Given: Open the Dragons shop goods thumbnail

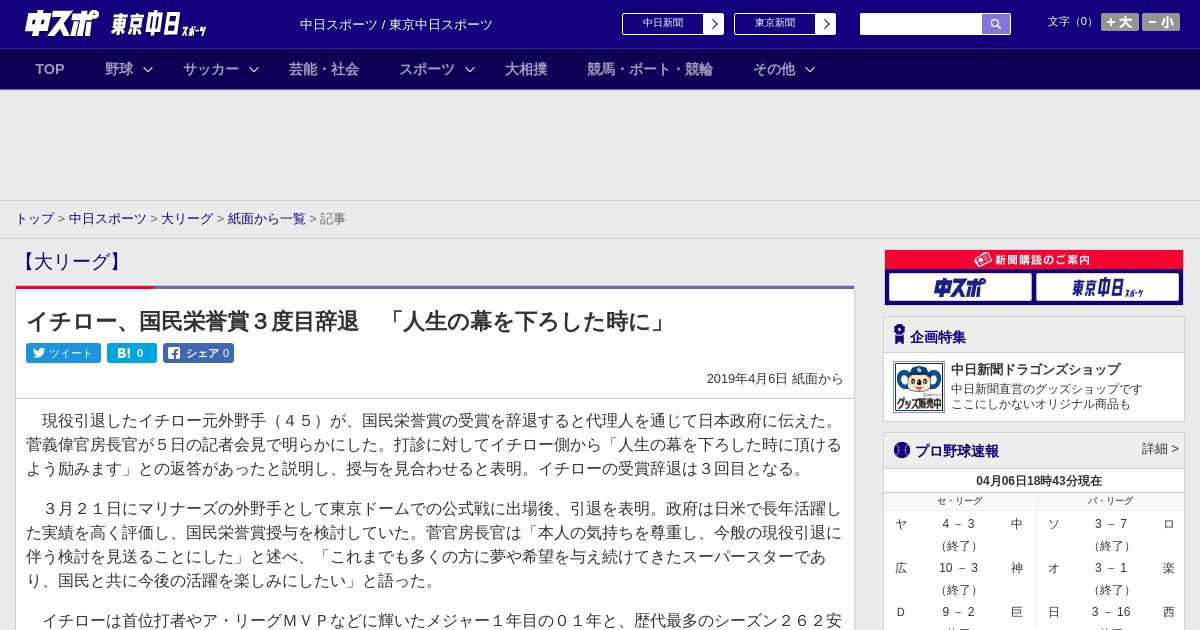Looking at the screenshot, I should [x=919, y=387].
